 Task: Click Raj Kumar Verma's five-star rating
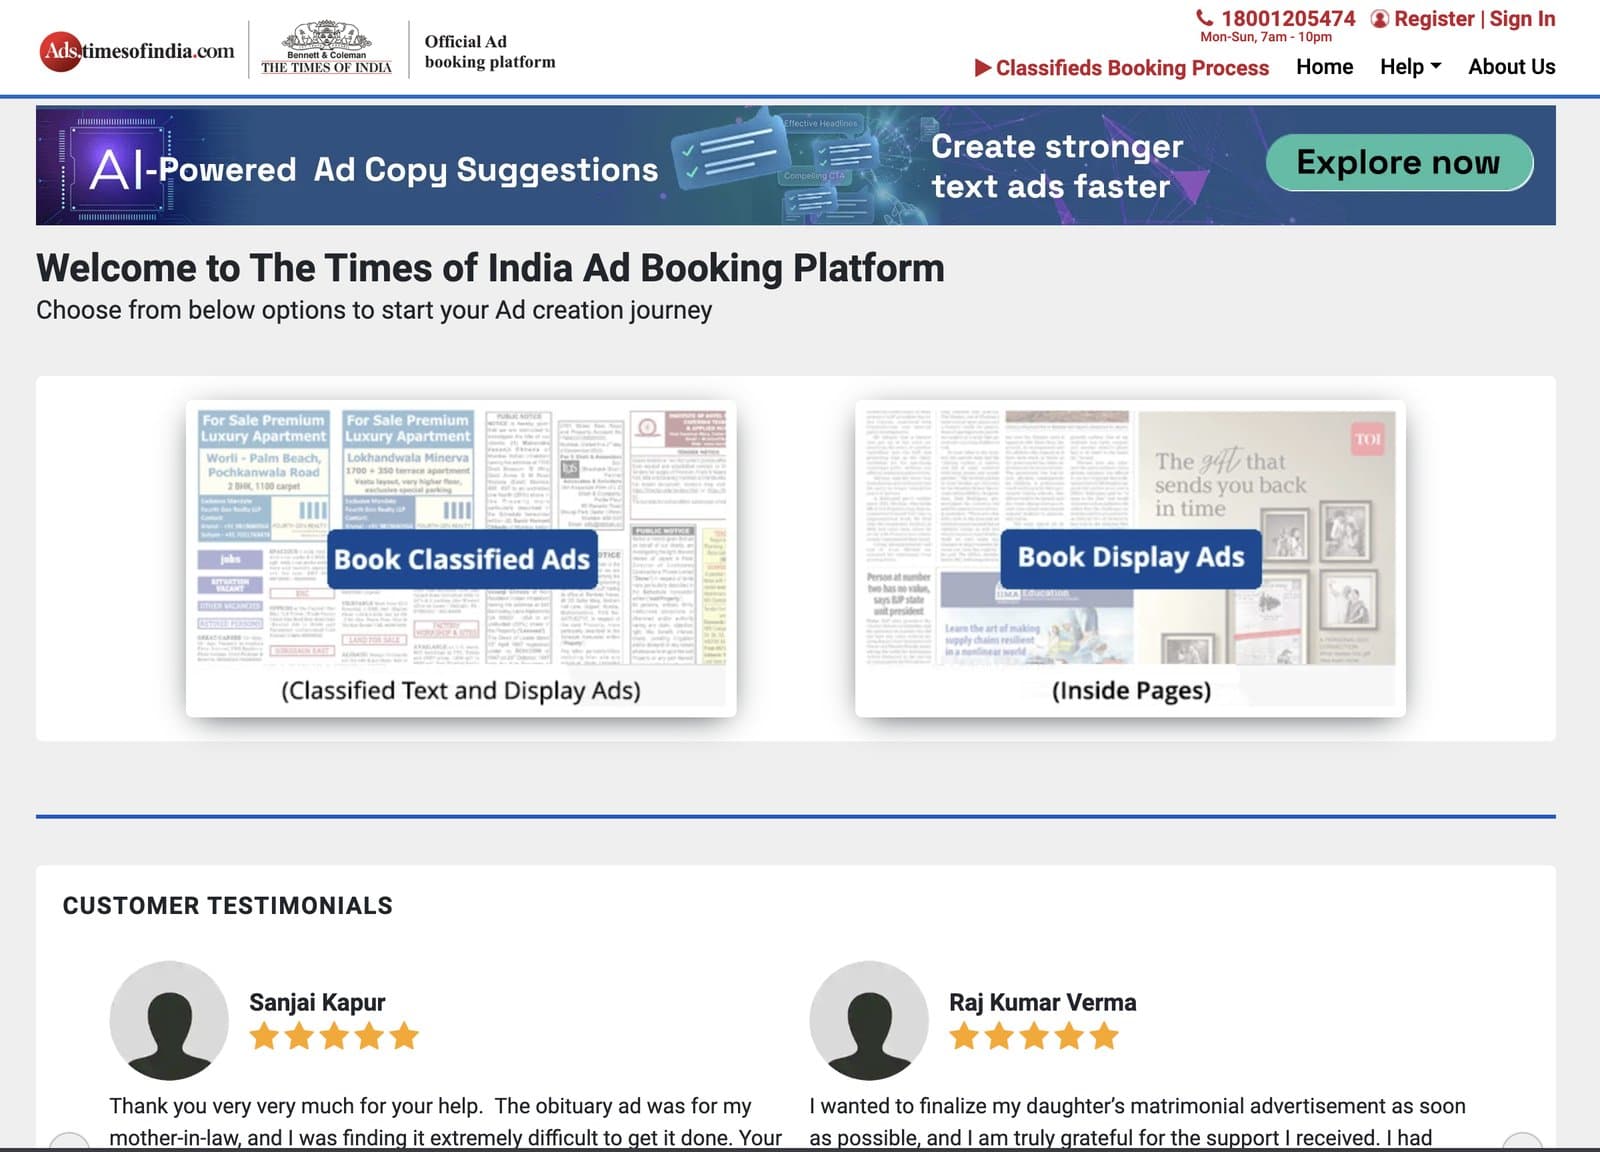pyautogui.click(x=1034, y=1036)
